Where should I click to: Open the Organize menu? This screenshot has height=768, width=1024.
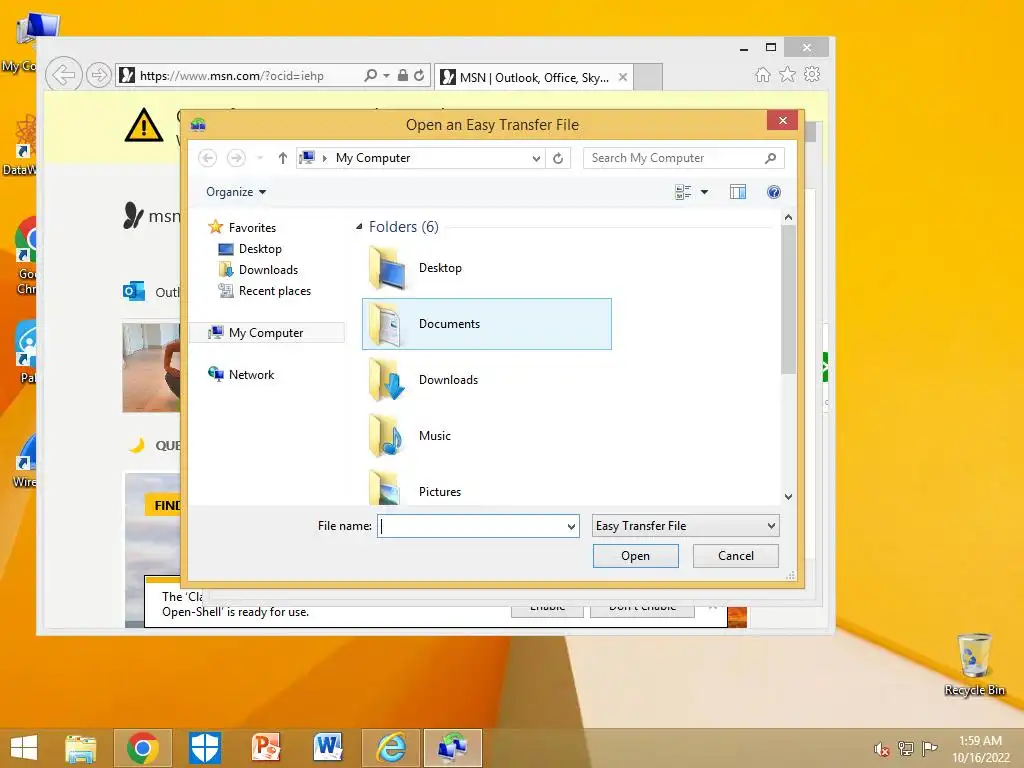[236, 192]
